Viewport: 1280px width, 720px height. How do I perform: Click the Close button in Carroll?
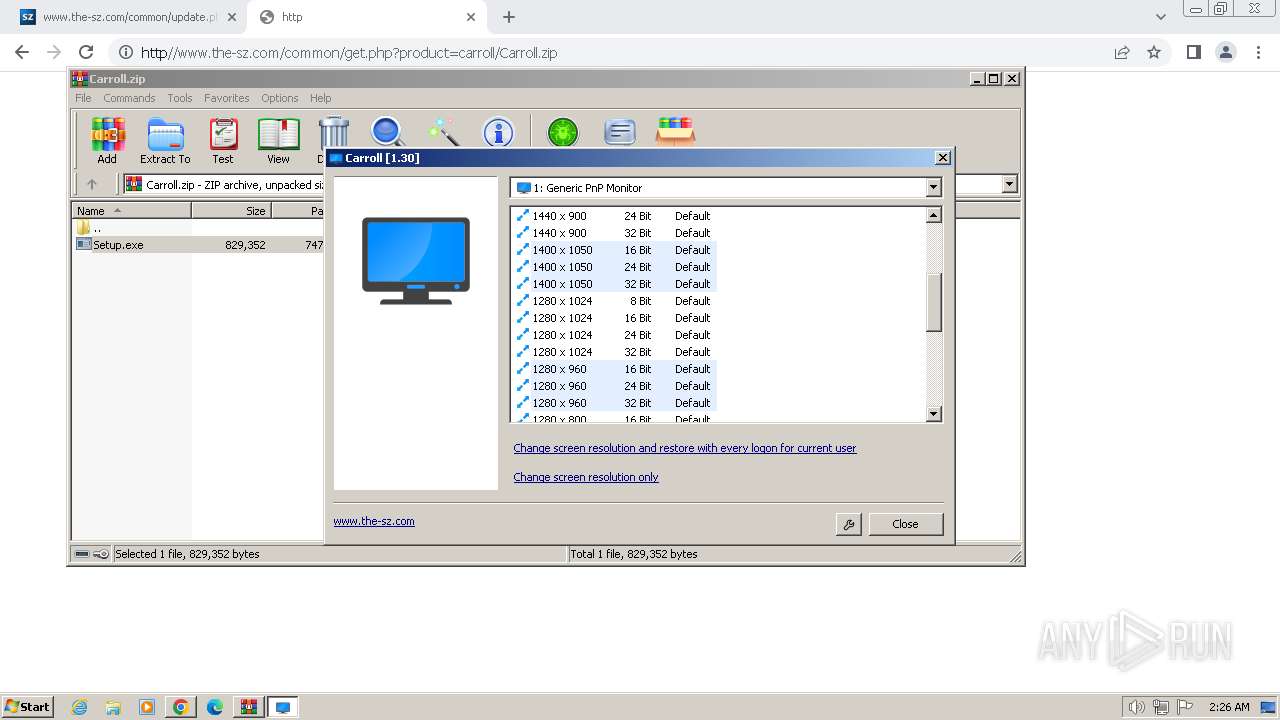pos(905,524)
